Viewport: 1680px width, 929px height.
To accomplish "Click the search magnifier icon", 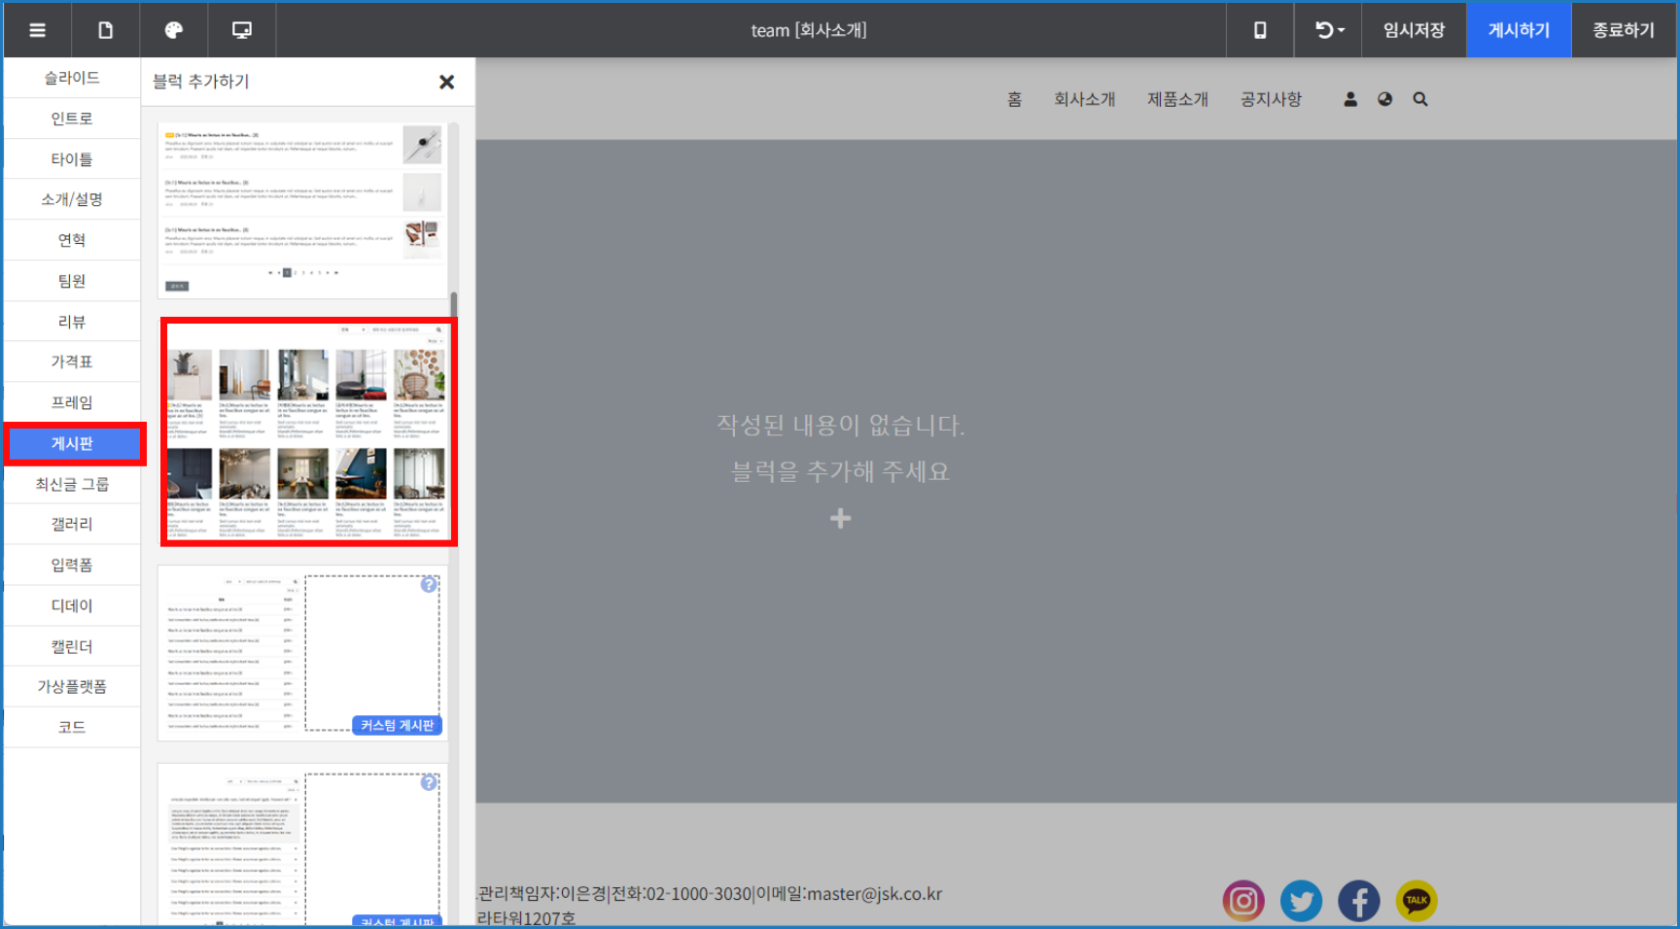I will click(x=1420, y=99).
